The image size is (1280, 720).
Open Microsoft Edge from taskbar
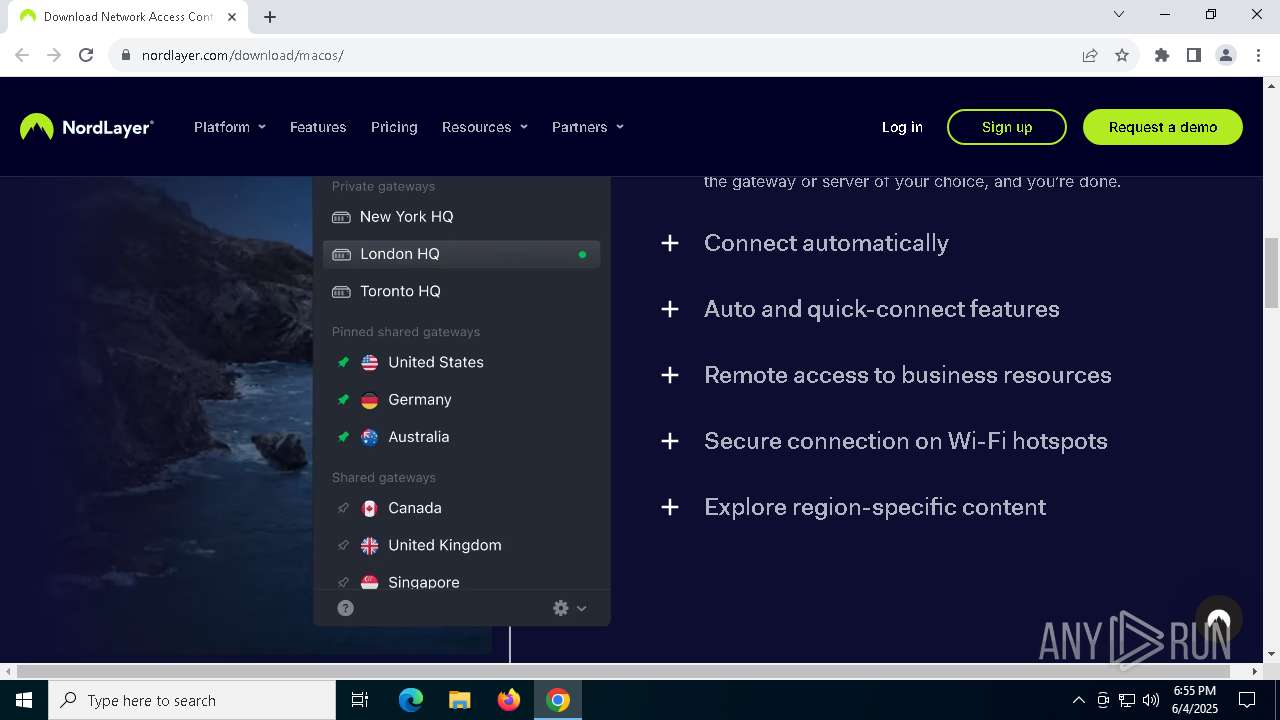click(411, 700)
